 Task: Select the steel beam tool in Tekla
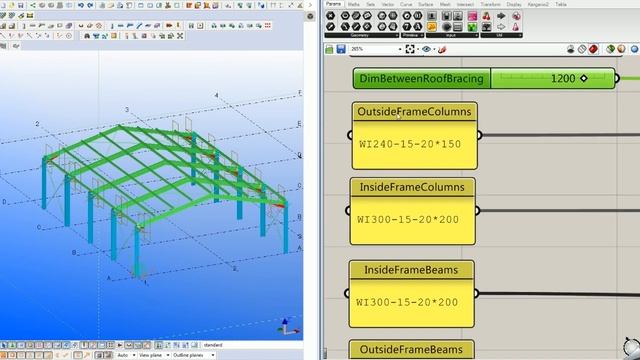[x=121, y=25]
